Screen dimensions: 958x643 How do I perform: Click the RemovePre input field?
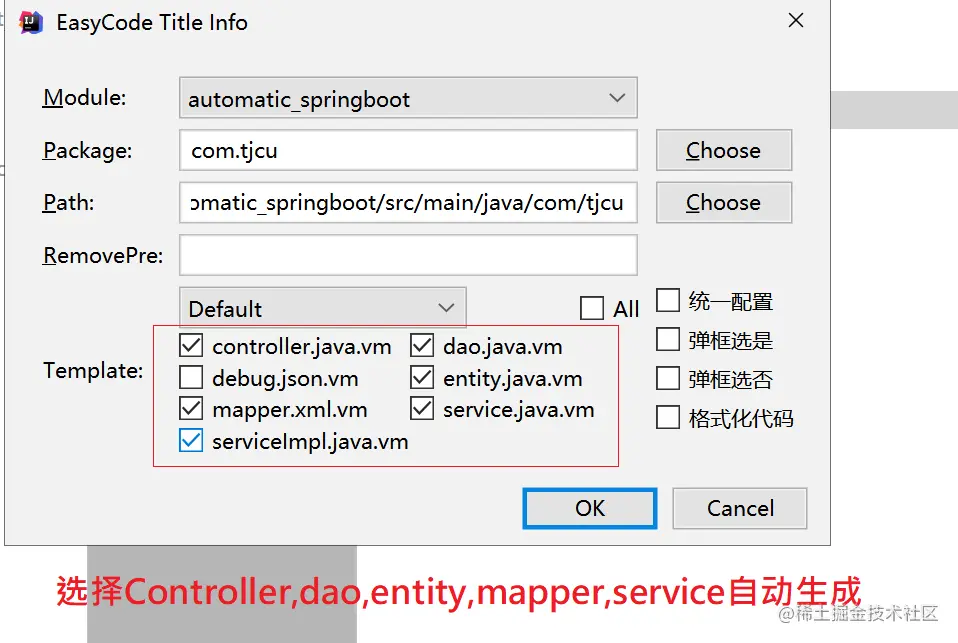coord(408,255)
